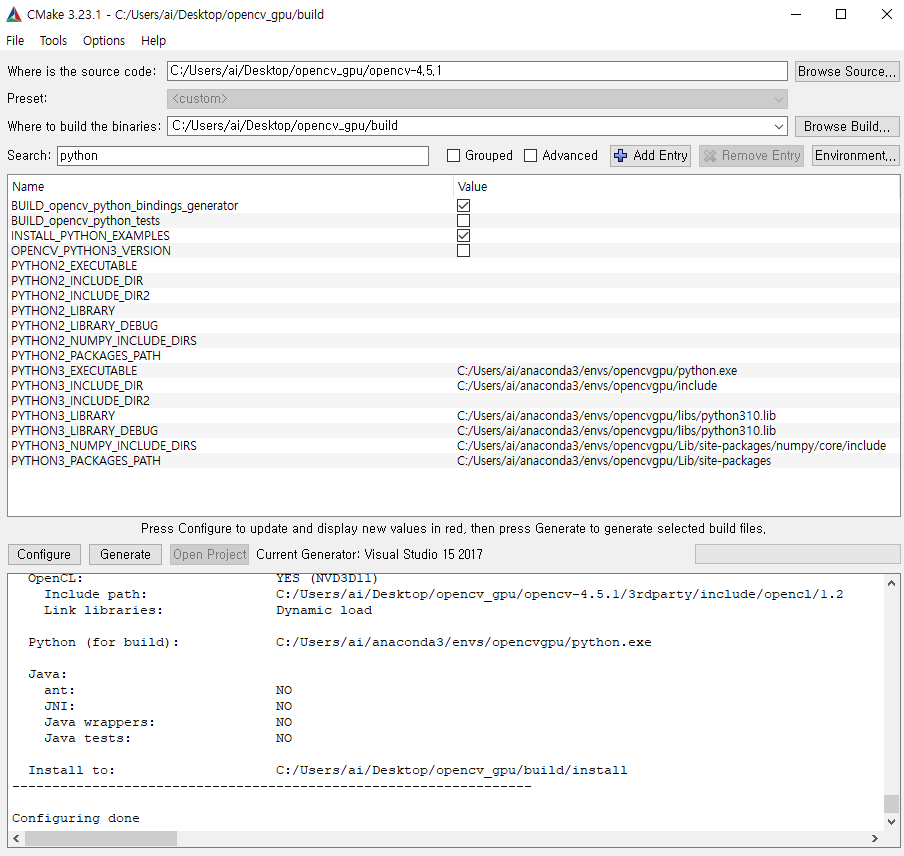904x856 pixels.
Task: Select the PYTHON2_LIBRARY_DEBUG entry
Action: point(84,326)
